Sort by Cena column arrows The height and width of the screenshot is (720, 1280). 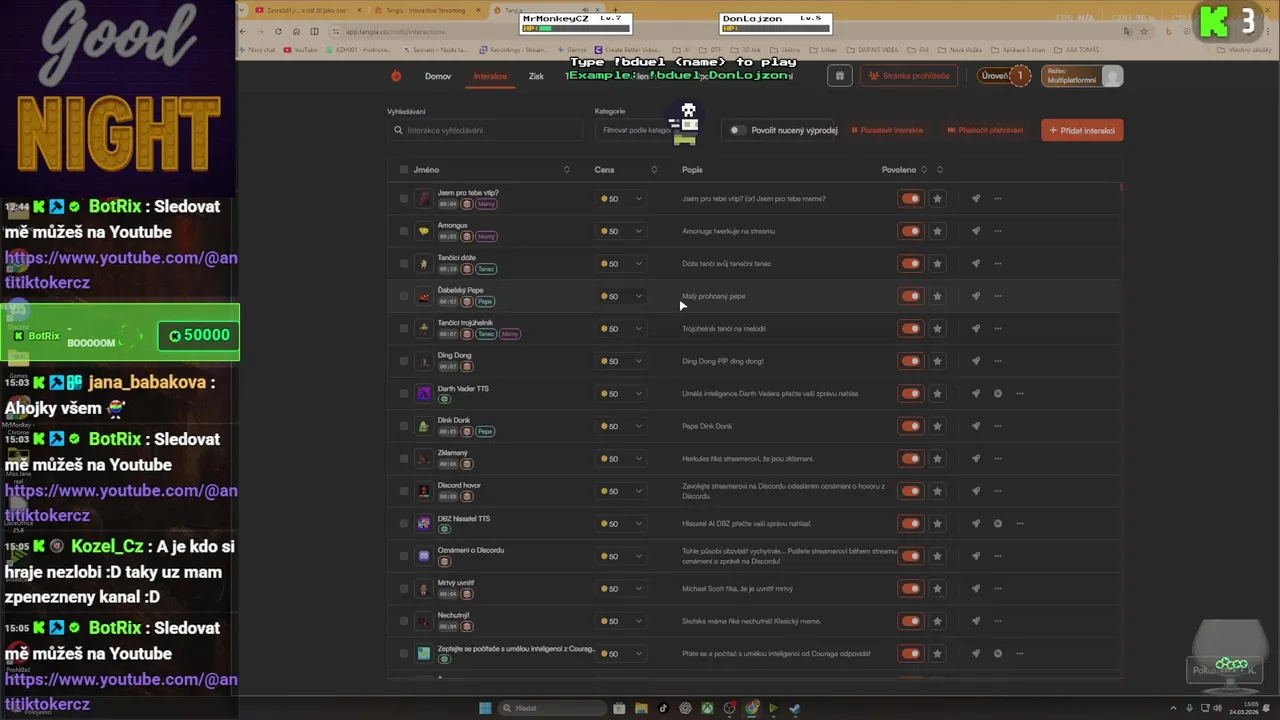(654, 170)
